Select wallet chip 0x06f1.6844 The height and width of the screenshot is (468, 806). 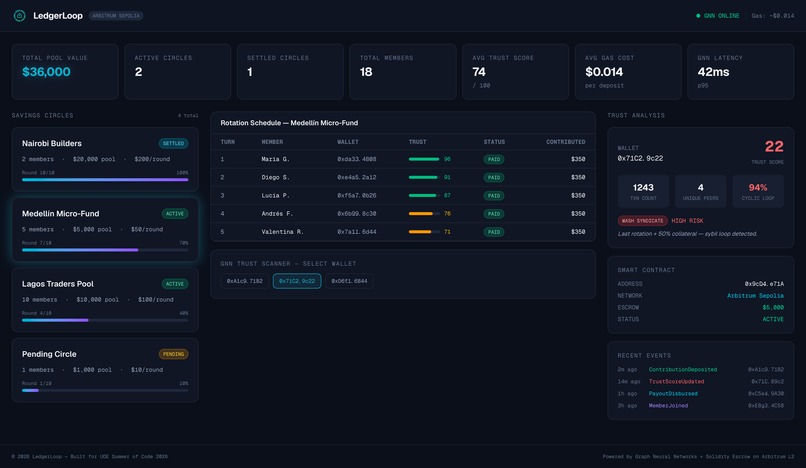(x=349, y=281)
